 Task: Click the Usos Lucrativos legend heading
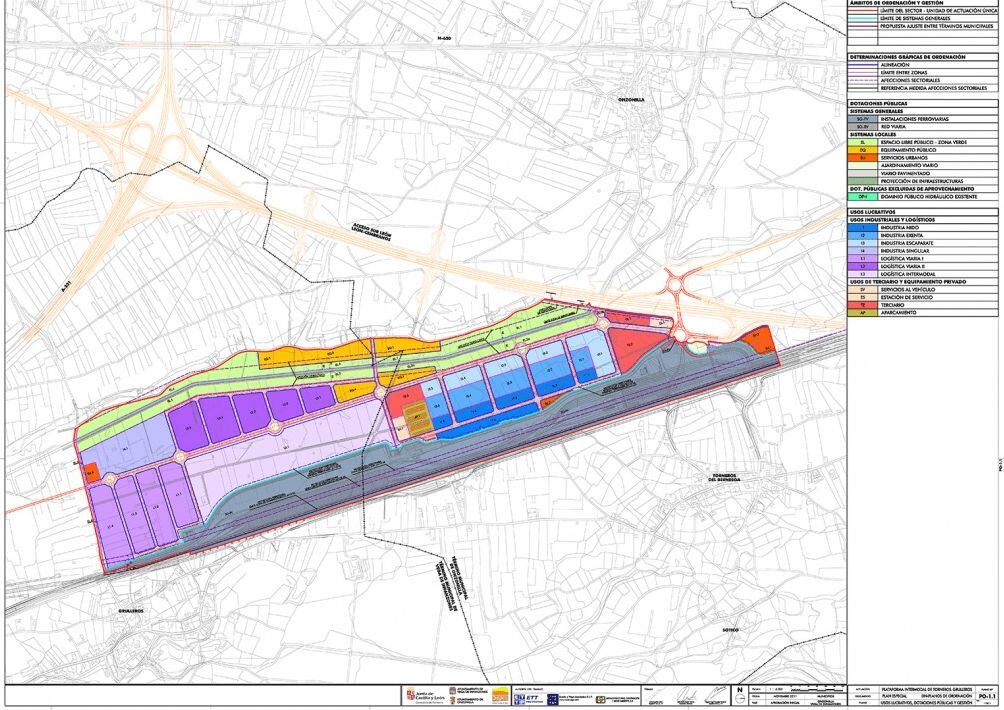[868, 211]
